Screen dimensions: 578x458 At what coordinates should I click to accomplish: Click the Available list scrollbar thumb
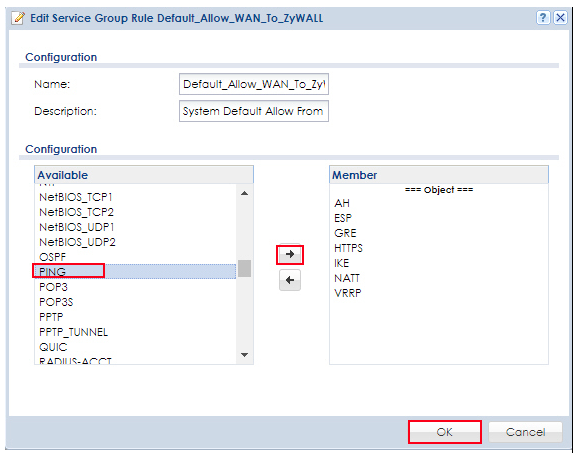(x=244, y=268)
